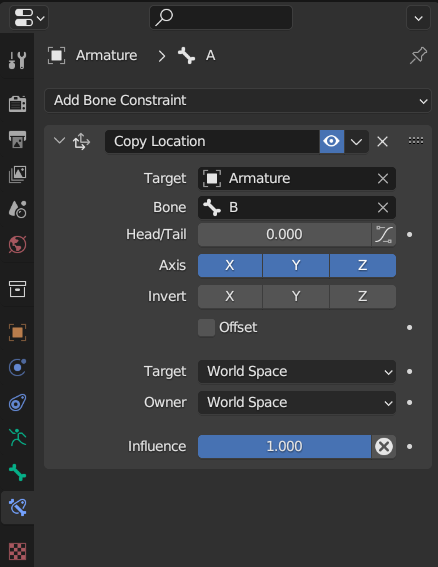Collapse the Copy Location constraint panel
The width and height of the screenshot is (438, 567).
(59, 141)
